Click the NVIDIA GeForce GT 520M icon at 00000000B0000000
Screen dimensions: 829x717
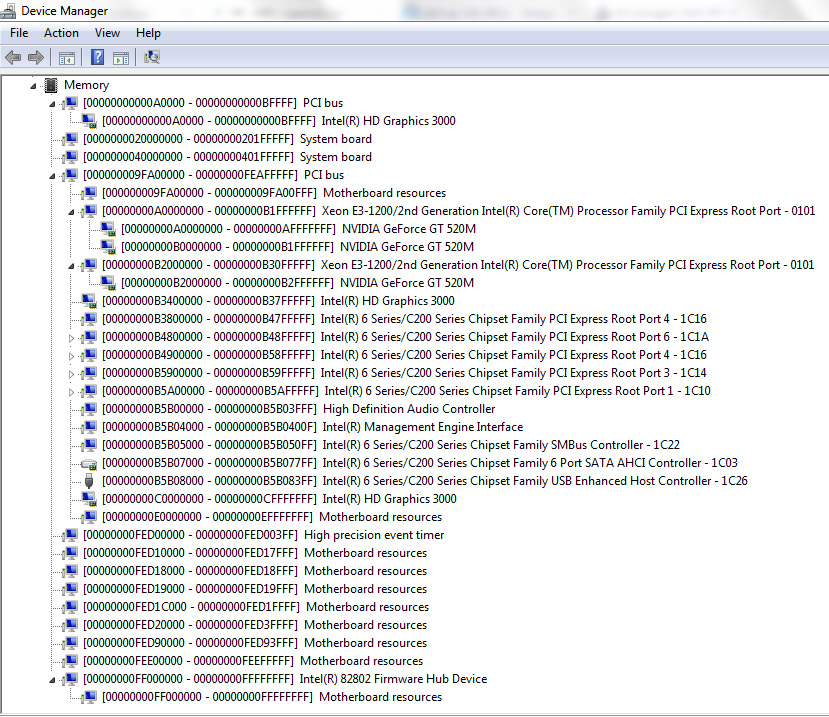tap(108, 247)
